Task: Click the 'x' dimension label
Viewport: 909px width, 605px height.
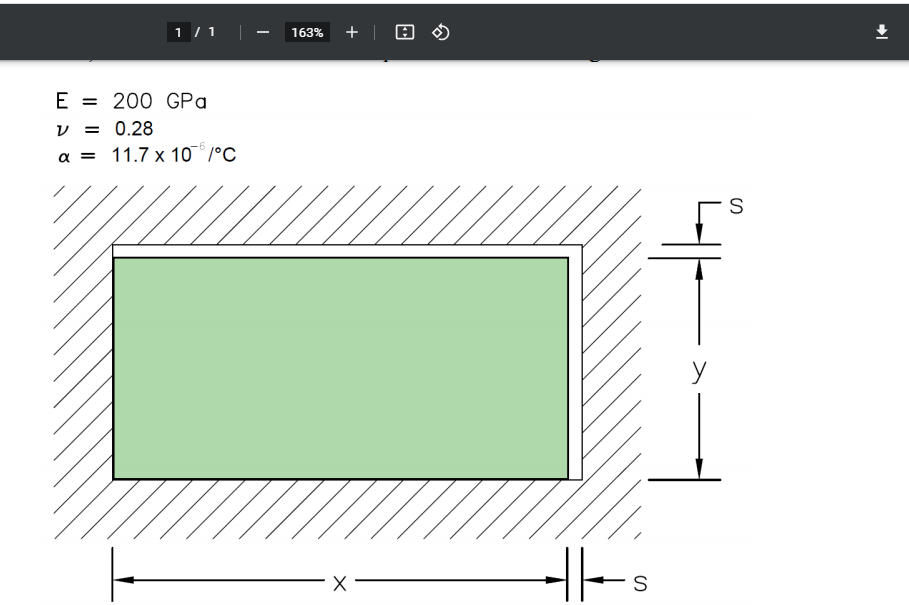Action: [340, 582]
